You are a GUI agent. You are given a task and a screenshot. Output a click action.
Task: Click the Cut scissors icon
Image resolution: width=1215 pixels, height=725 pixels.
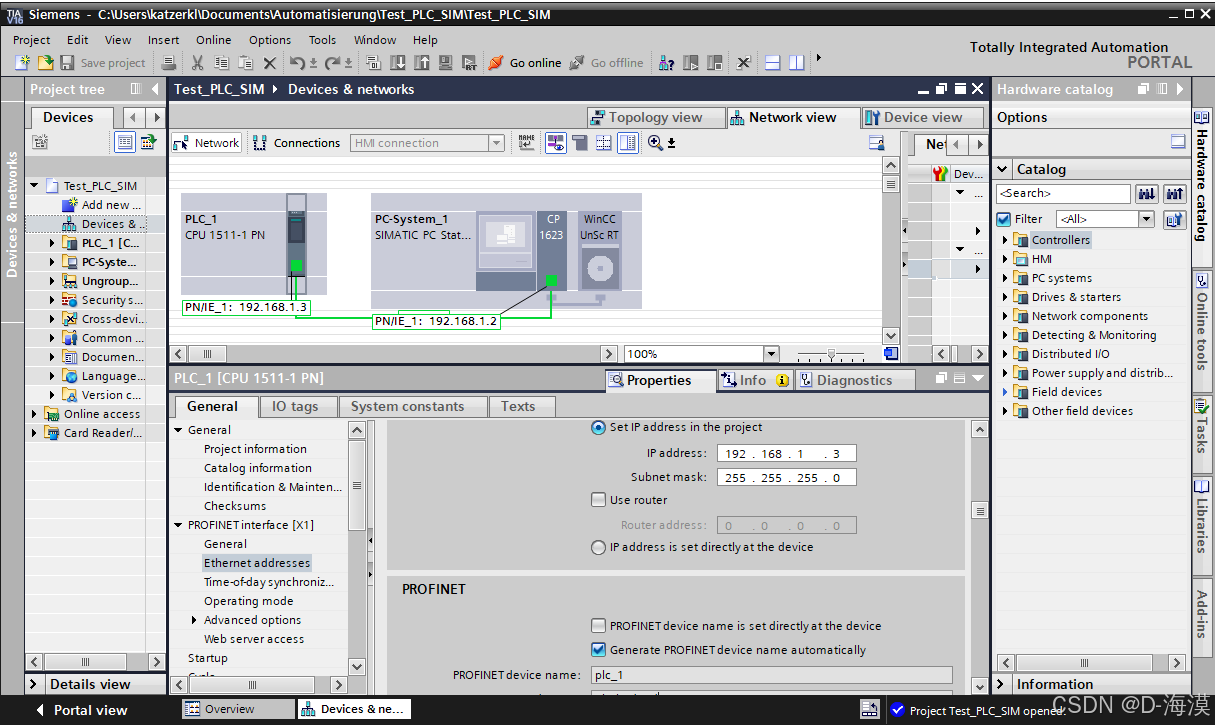pyautogui.click(x=197, y=62)
